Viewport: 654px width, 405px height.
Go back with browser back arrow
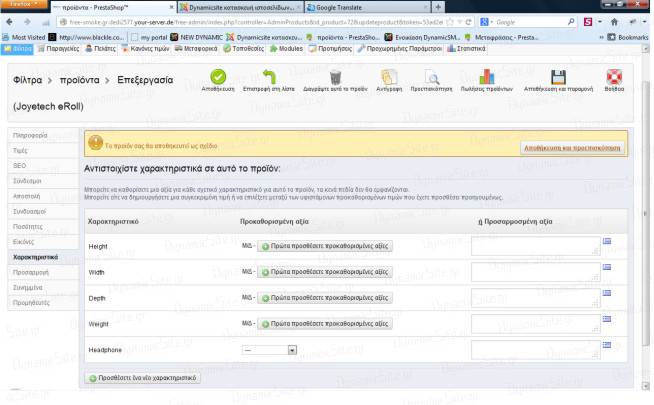(x=9, y=22)
